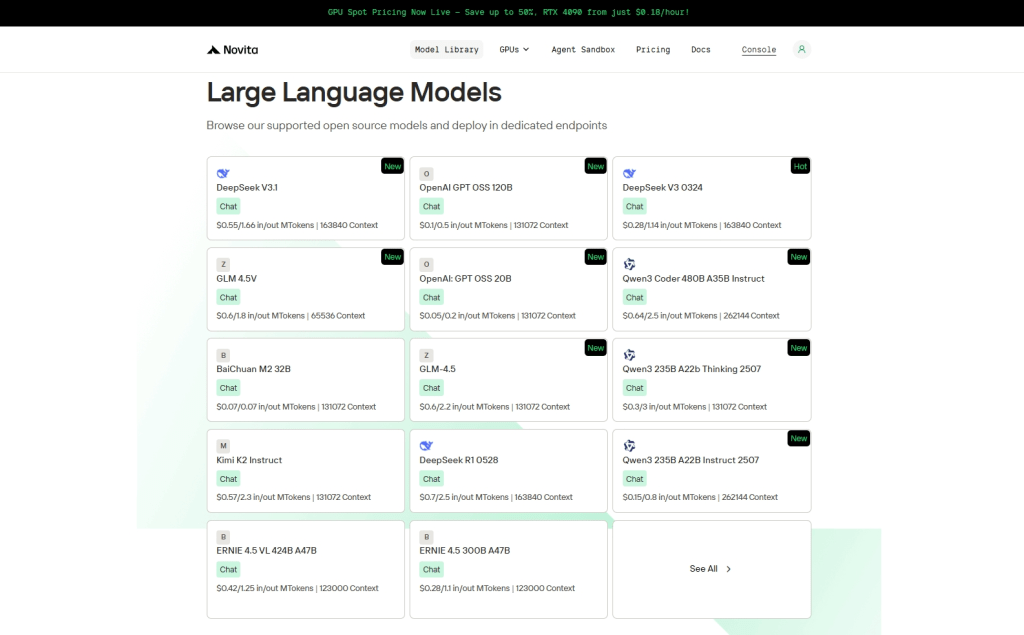Click the DeepSeek V3.1 whale icon
Screen dimensions: 1024x635
[223, 173]
